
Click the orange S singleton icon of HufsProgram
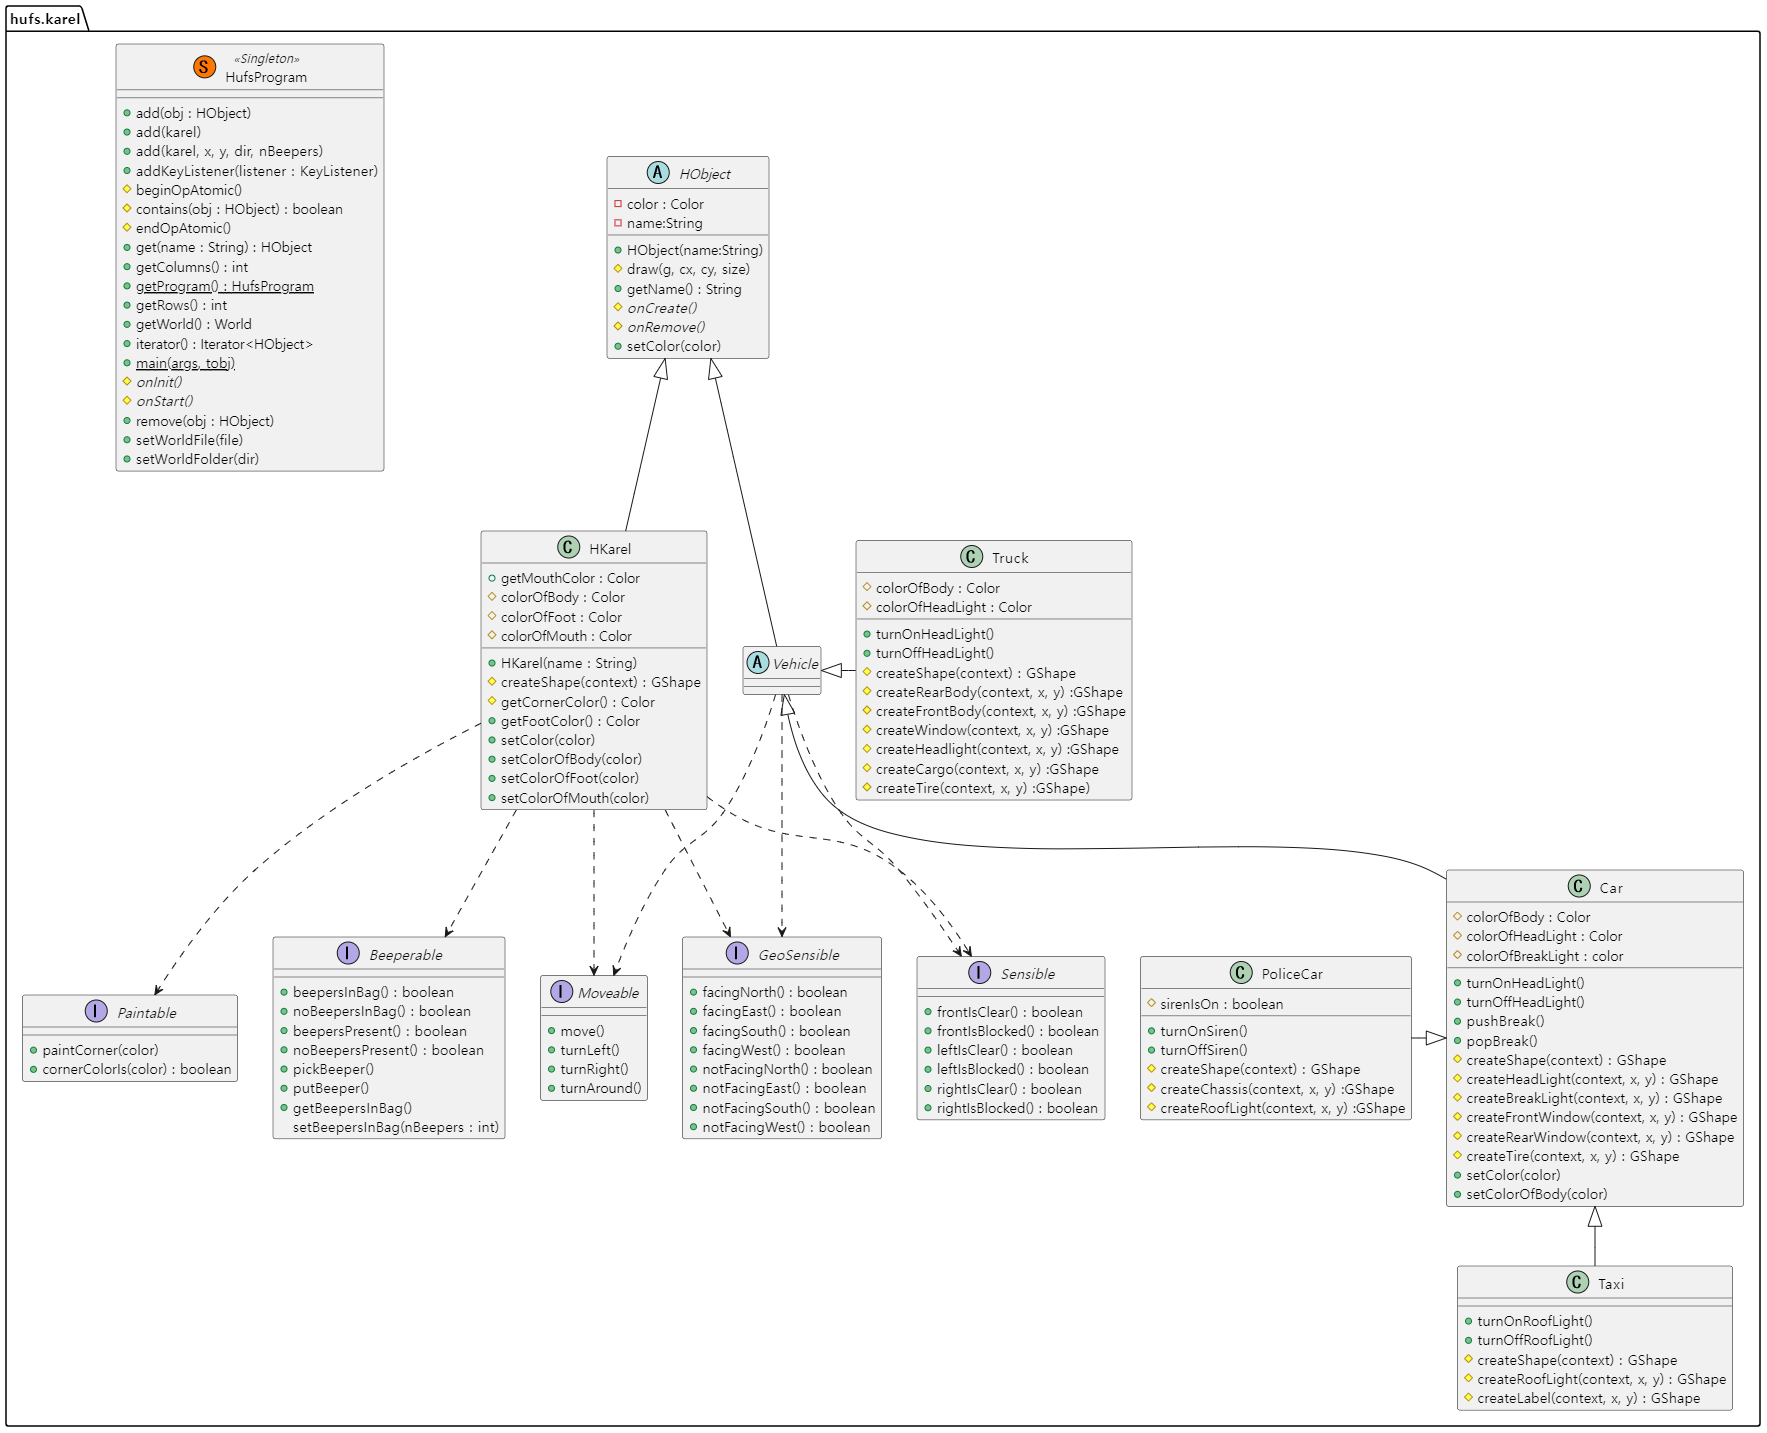pos(204,67)
